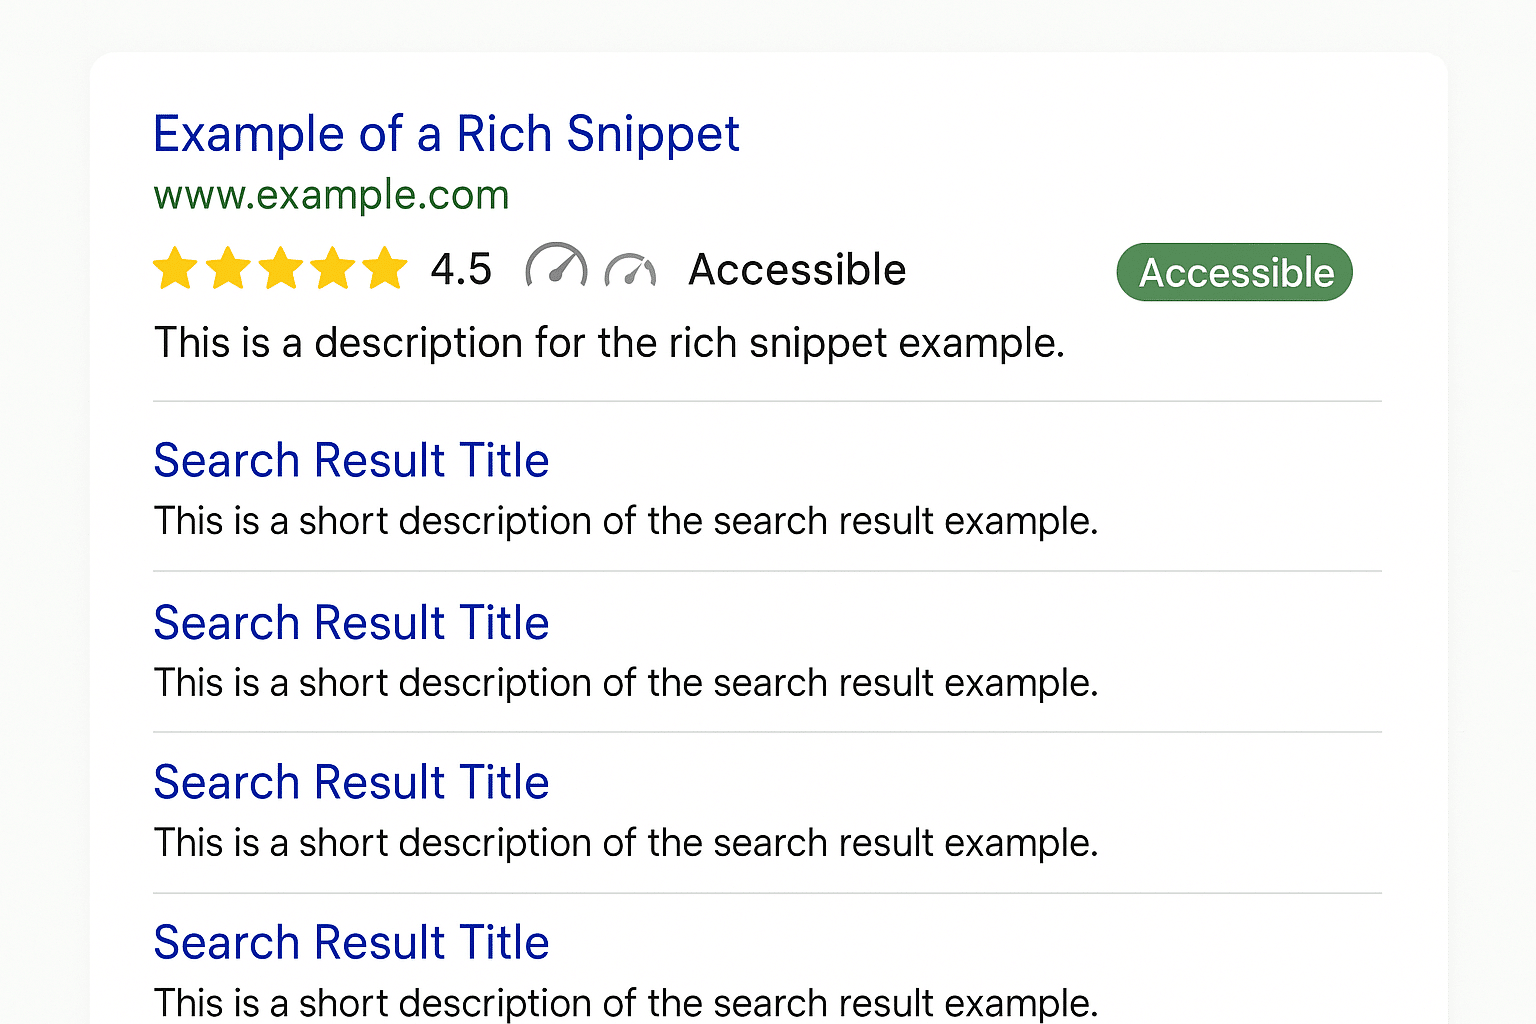Click the plain Accessible text label
The image size is (1536, 1024).
pyautogui.click(x=797, y=270)
